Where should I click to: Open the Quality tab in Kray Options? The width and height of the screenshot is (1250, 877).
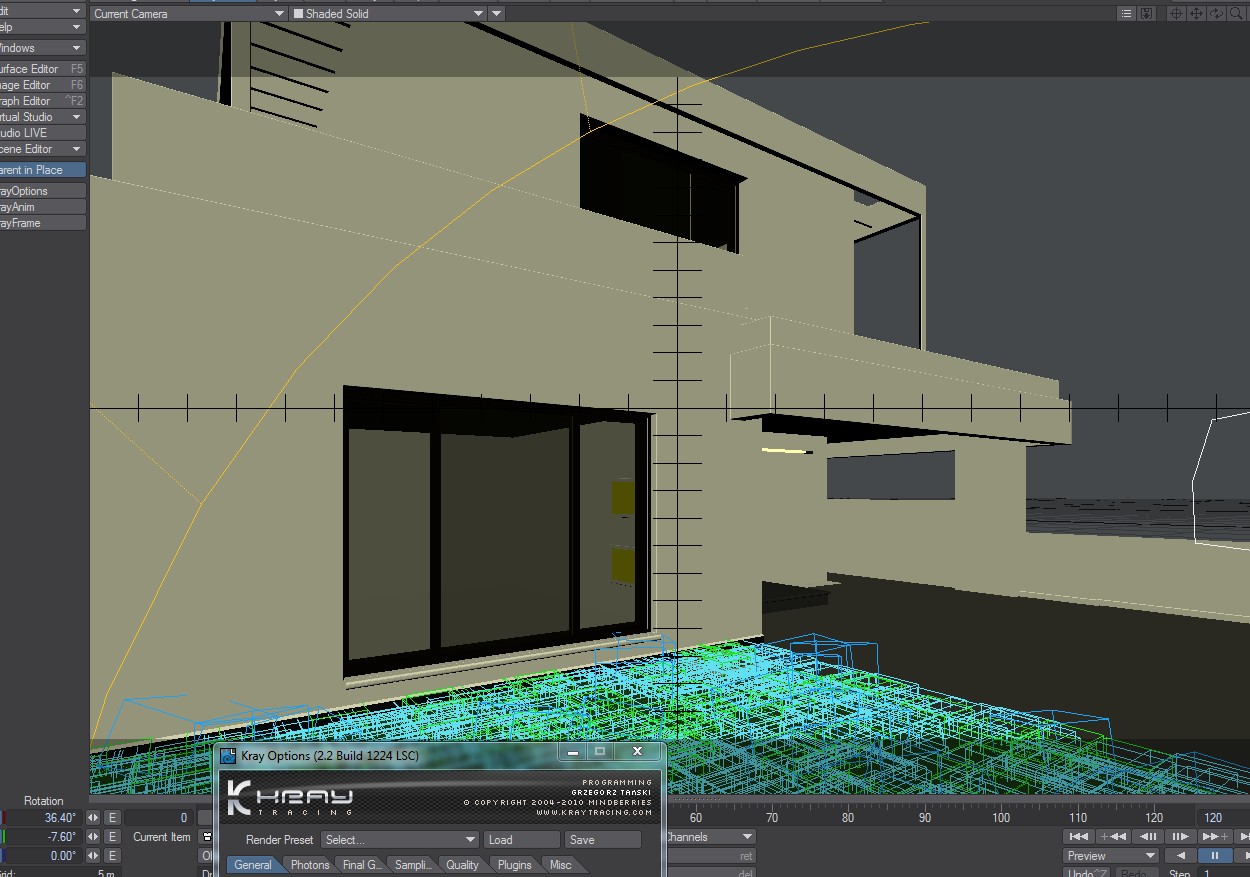click(x=462, y=865)
